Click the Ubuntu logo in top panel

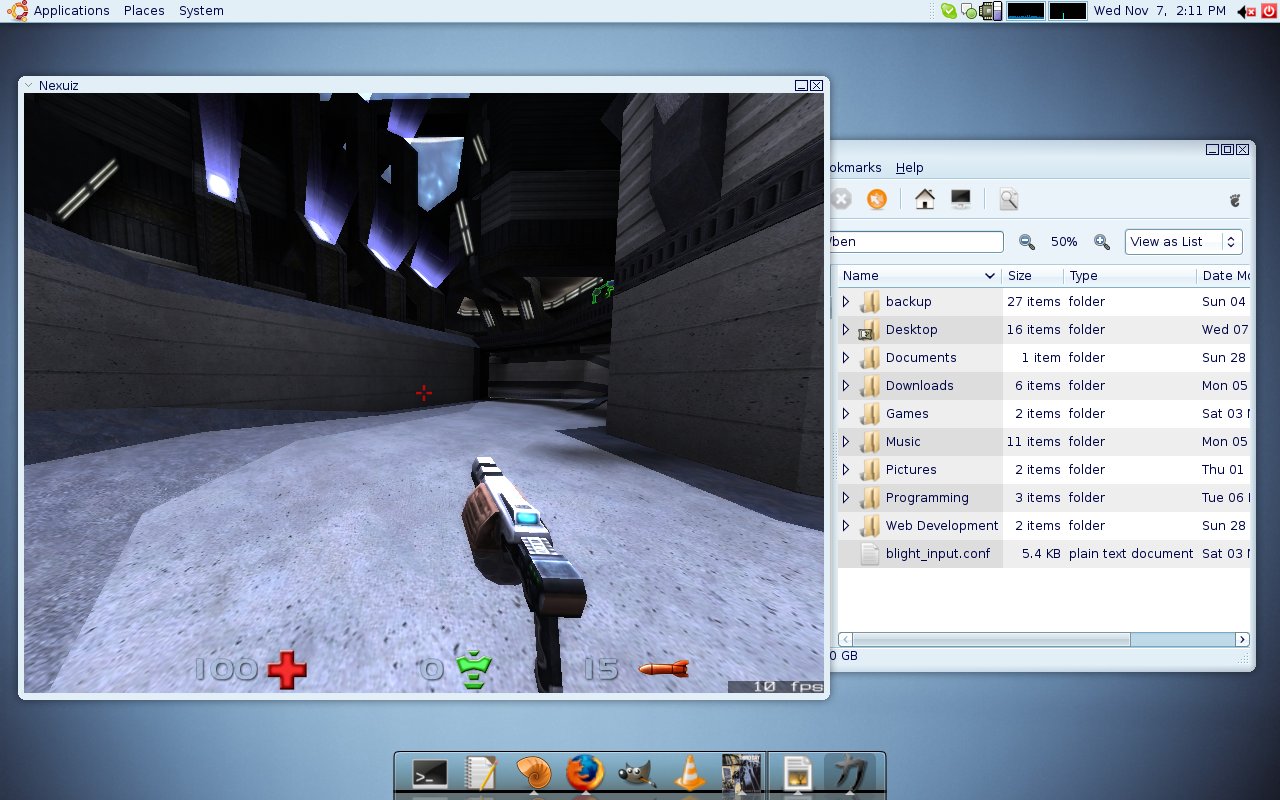[x=17, y=11]
